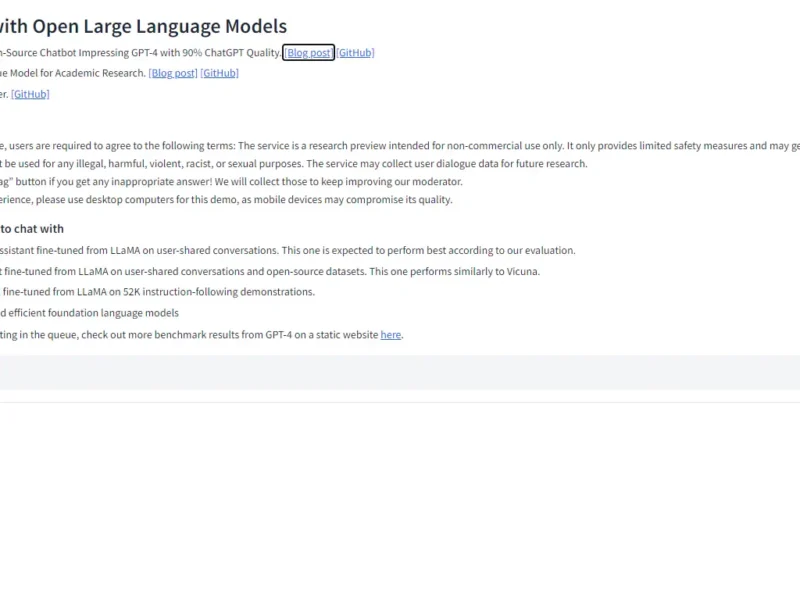Click the gray bar below the benchmark line
This screenshot has width=800, height=600.
pyautogui.click(x=400, y=372)
